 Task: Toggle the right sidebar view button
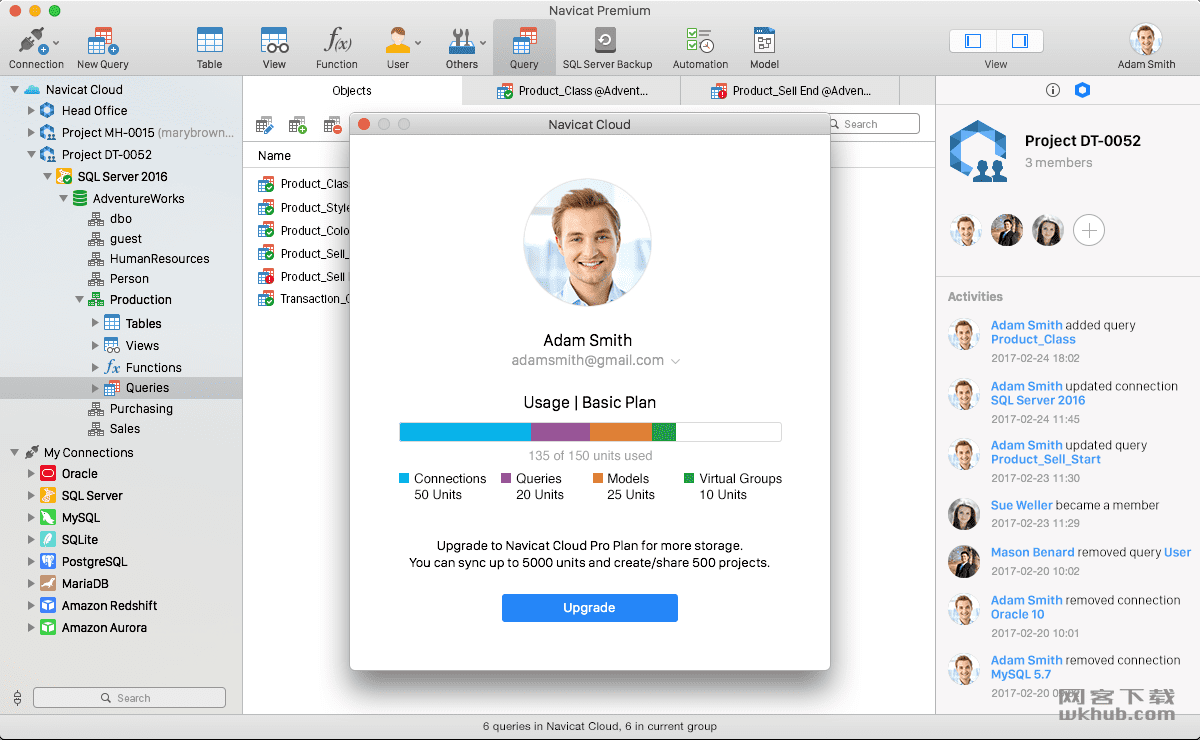pos(1020,41)
